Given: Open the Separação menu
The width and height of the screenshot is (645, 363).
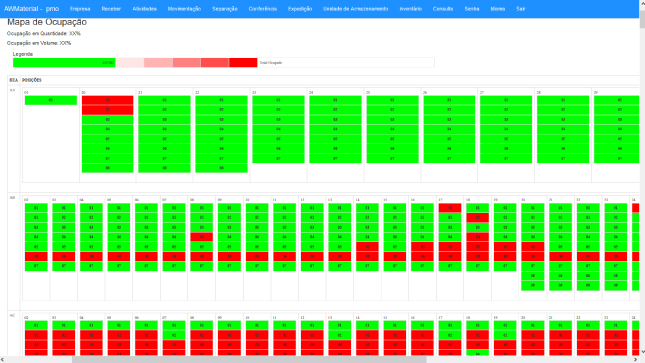Looking at the screenshot, I should (225, 9).
